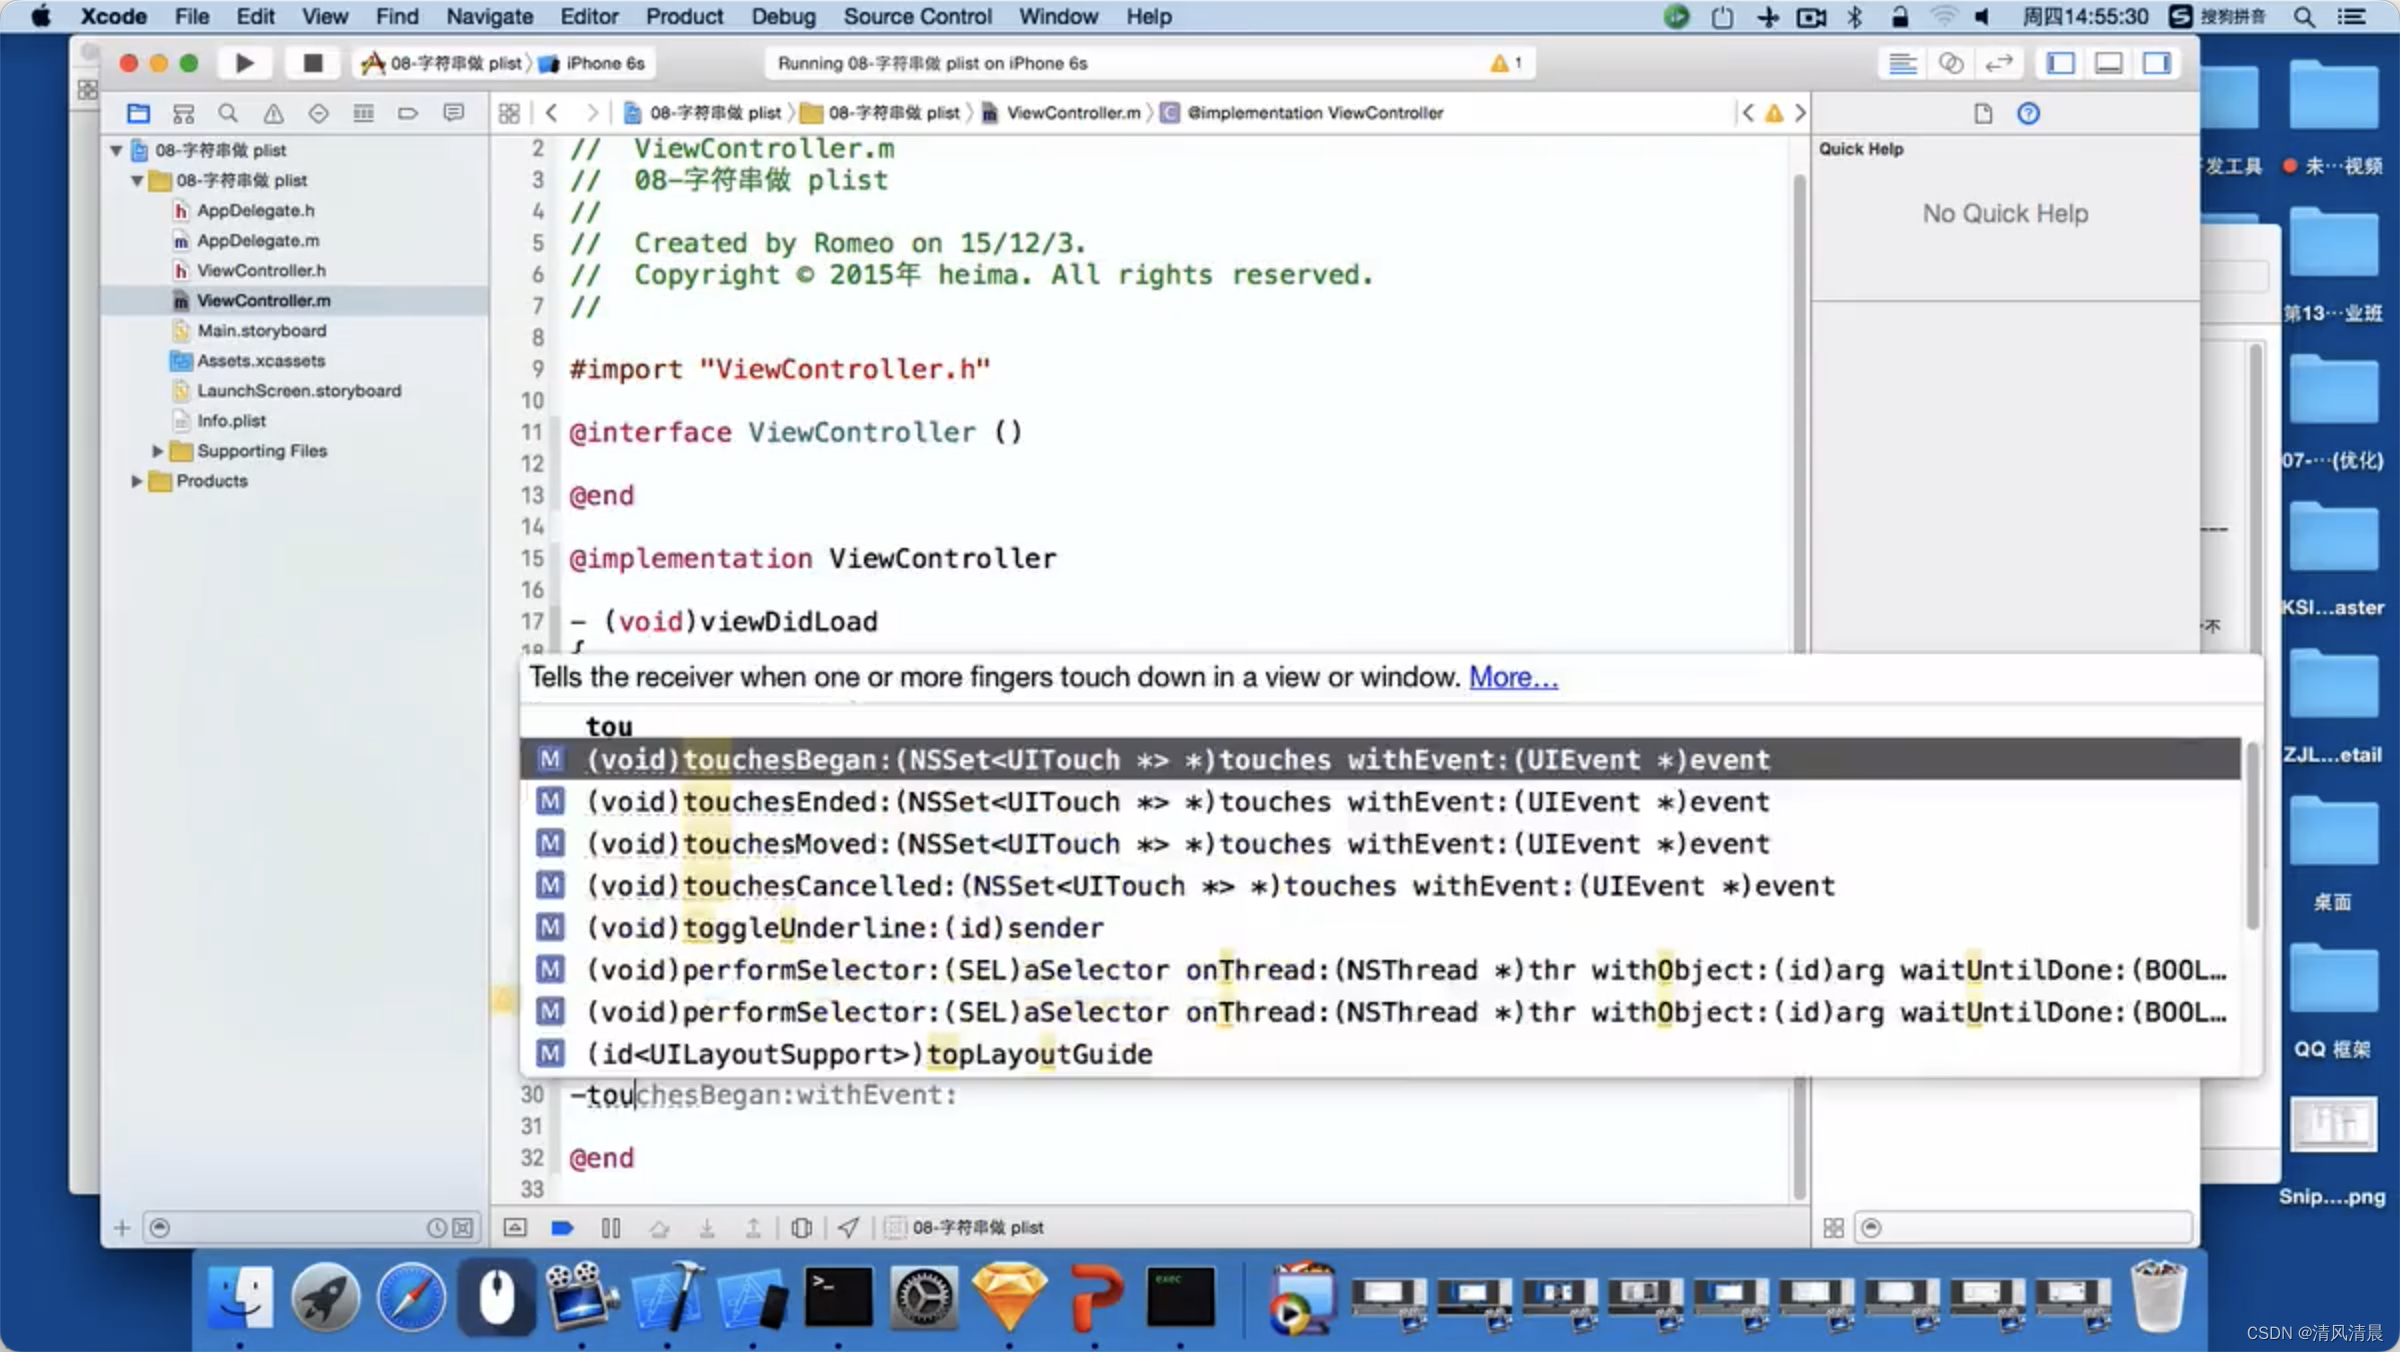
Task: Open the Report navigator
Action: pyautogui.click(x=453, y=113)
